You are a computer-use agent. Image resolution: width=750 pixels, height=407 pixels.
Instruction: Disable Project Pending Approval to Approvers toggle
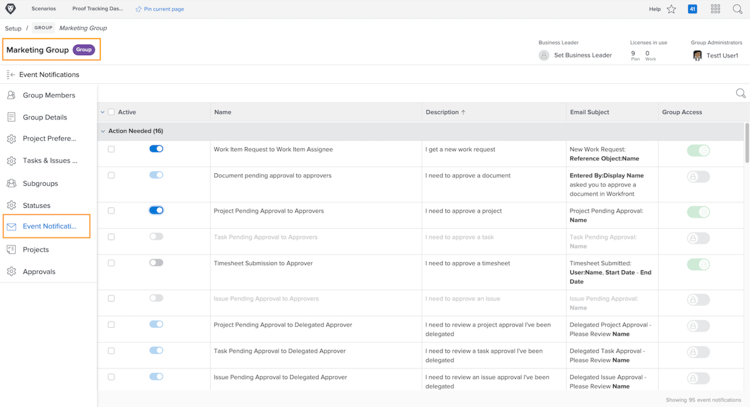click(x=156, y=211)
